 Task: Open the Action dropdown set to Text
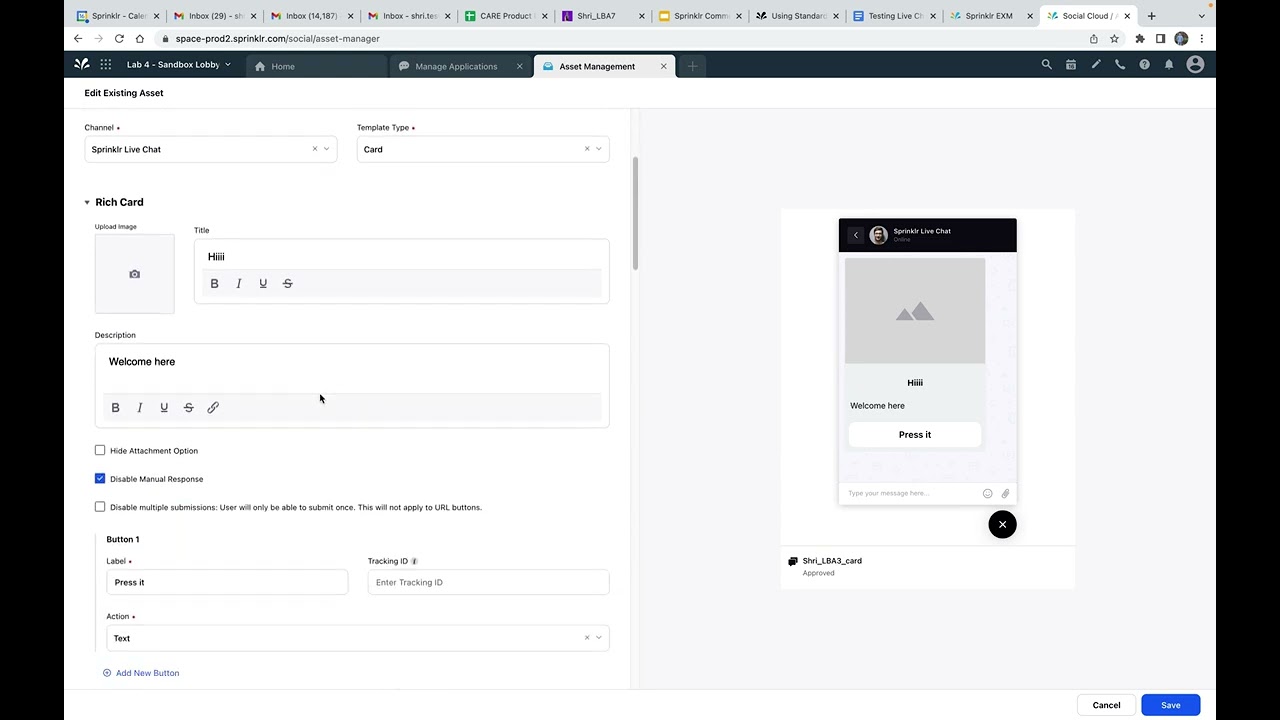(x=358, y=638)
